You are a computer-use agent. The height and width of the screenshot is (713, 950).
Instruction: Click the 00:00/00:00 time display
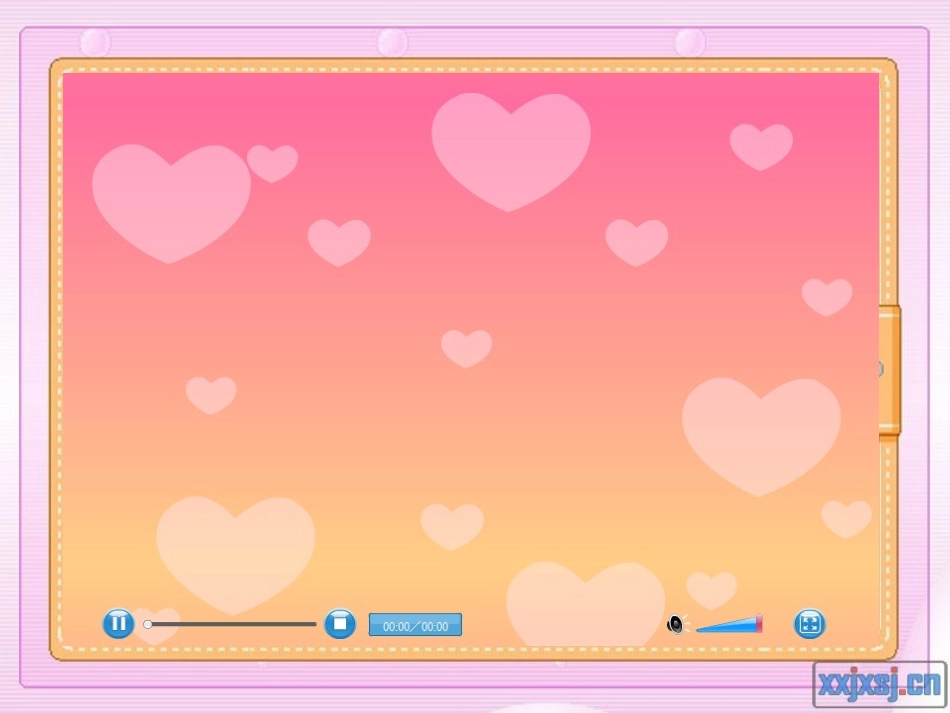415,625
